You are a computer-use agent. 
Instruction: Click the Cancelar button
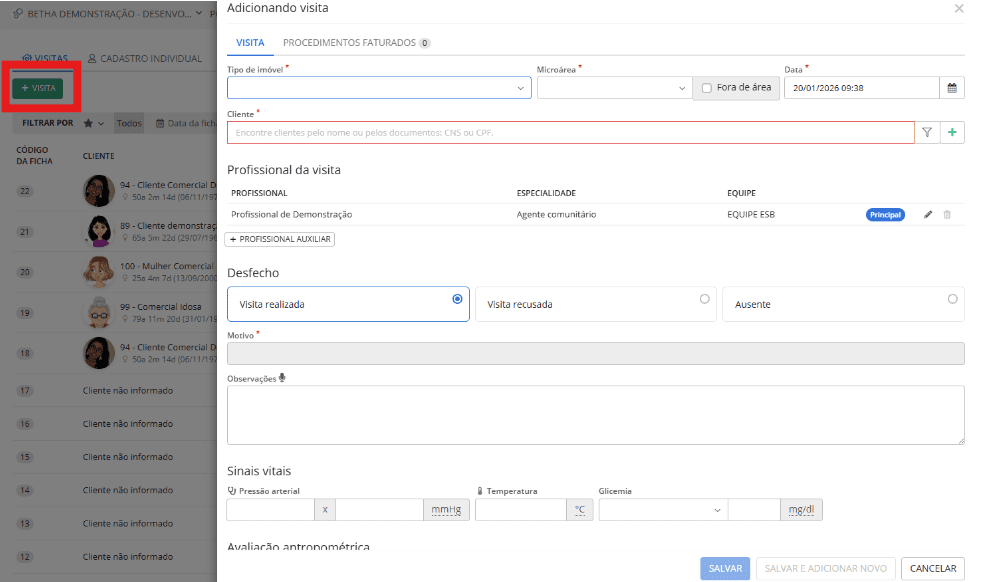[x=932, y=568]
